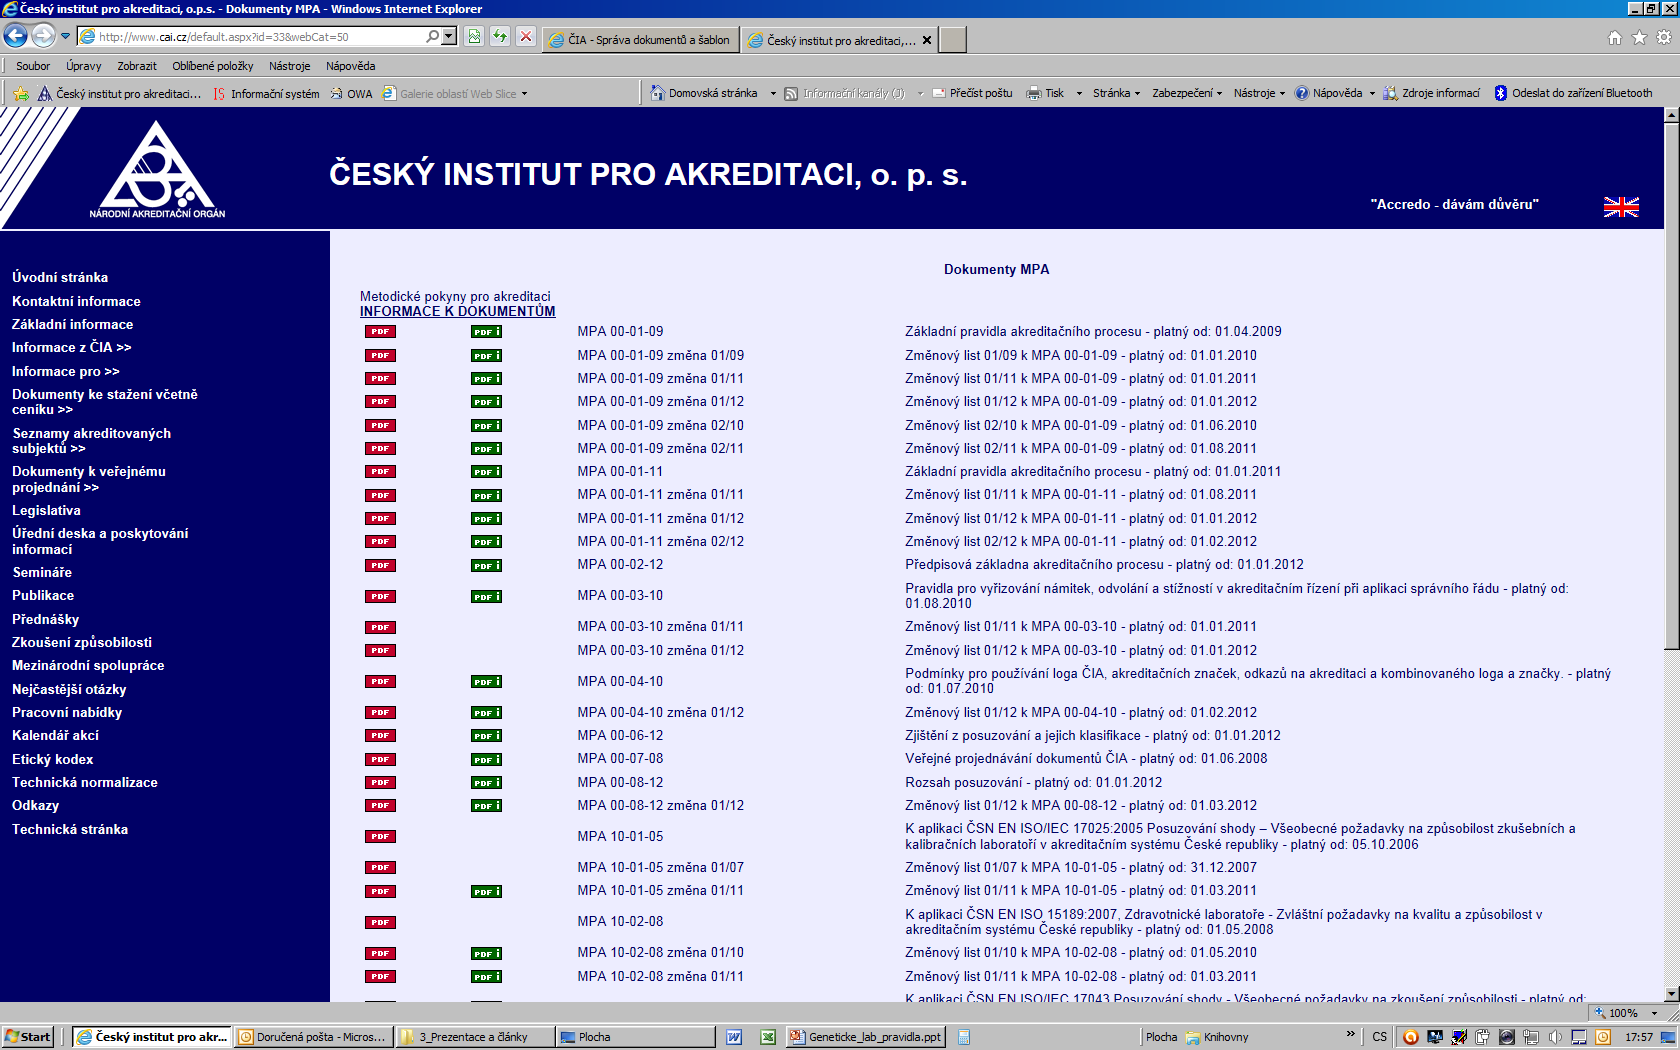Click the browser Forward arrow button
Viewport: 1680px width, 1050px height.
coord(43,36)
